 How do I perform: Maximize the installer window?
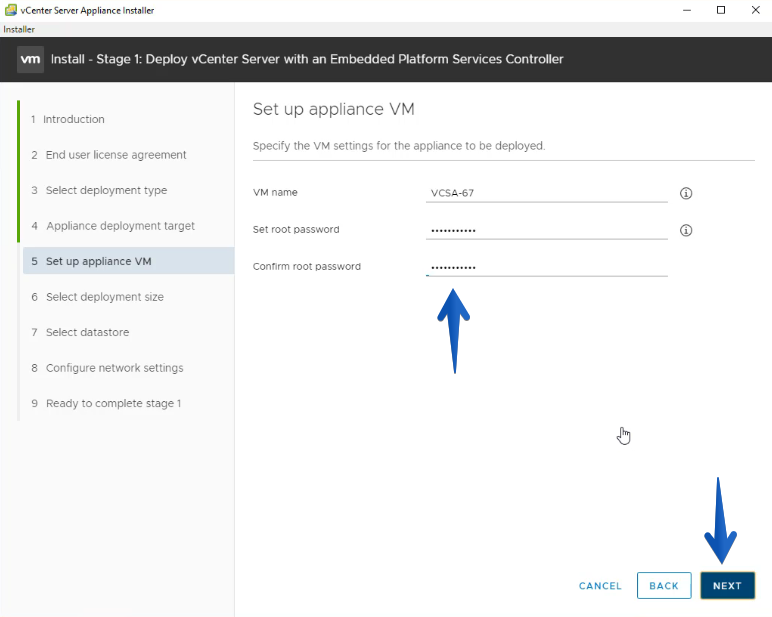721,10
